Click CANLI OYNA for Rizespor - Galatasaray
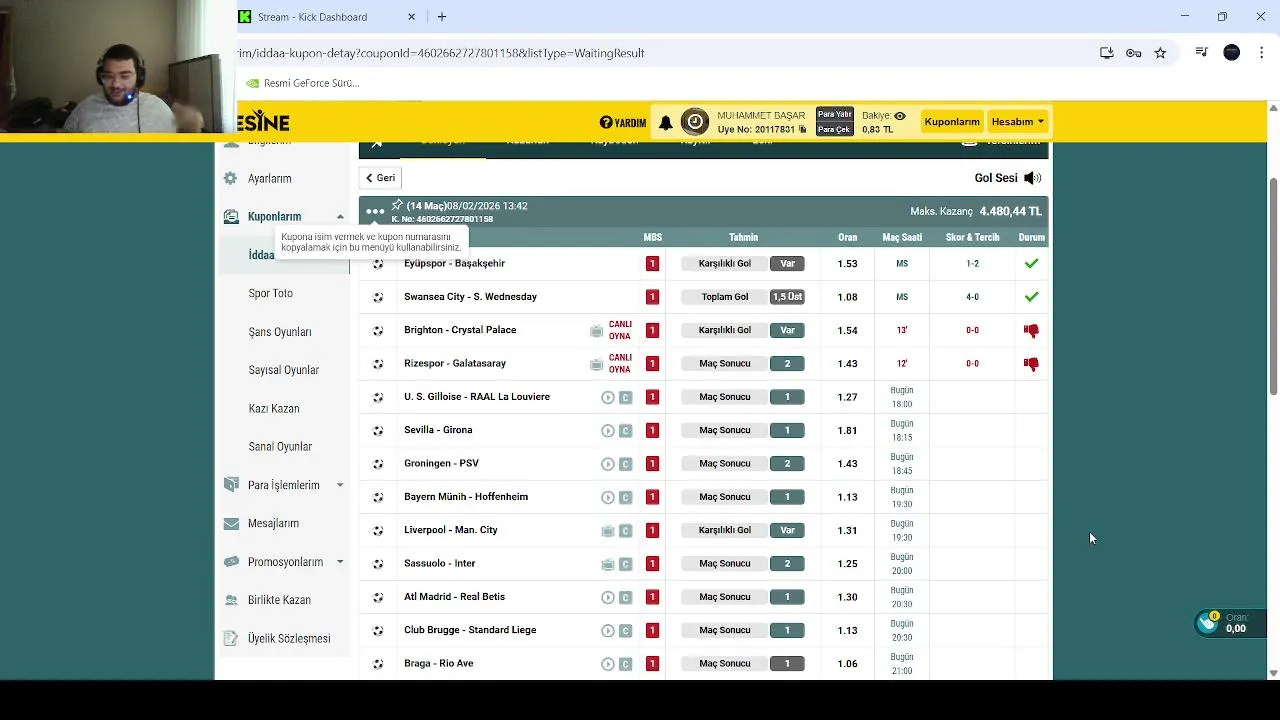 click(620, 363)
